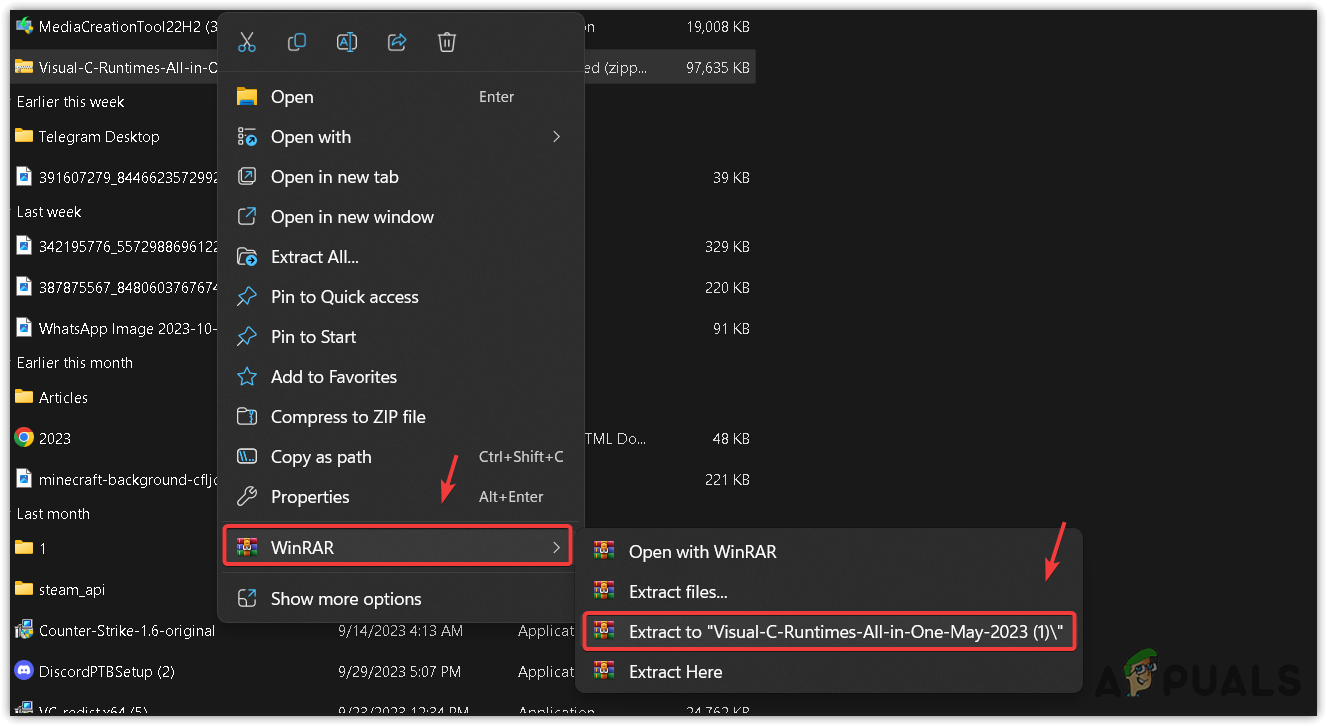Choose Open from the context menu
1327x726 pixels.
pos(401,97)
